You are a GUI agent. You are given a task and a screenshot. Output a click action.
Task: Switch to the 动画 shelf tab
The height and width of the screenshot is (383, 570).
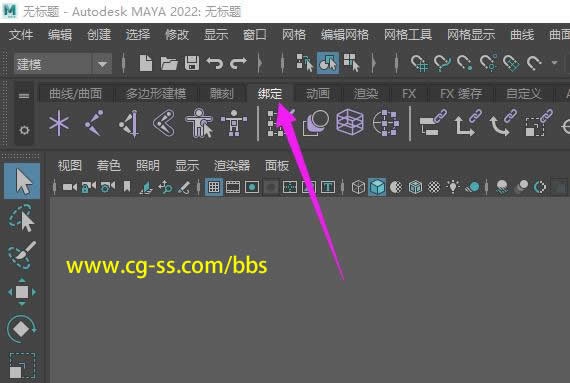318,94
